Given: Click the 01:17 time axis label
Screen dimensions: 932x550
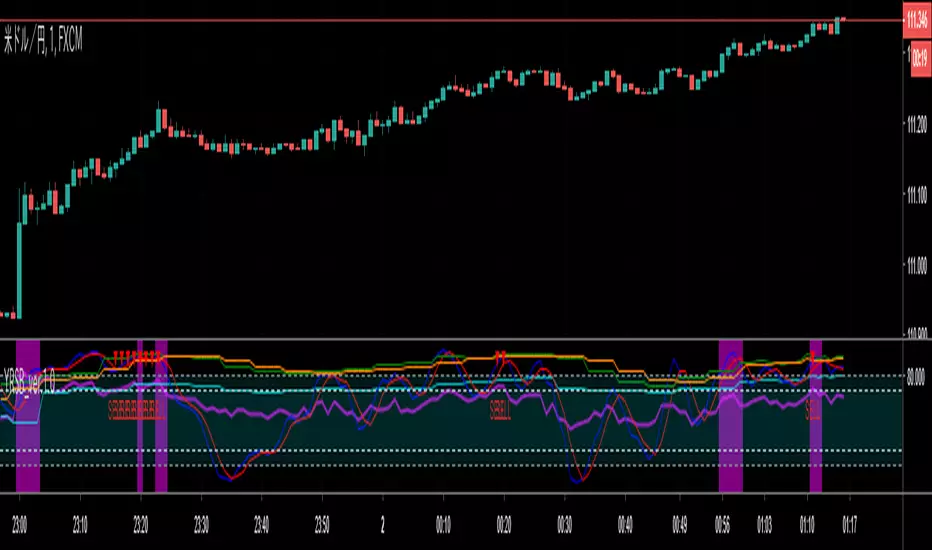Looking at the screenshot, I should click(x=849, y=525).
